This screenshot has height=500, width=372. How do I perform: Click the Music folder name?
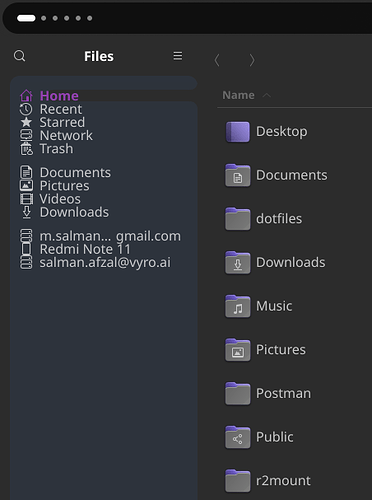[274, 306]
